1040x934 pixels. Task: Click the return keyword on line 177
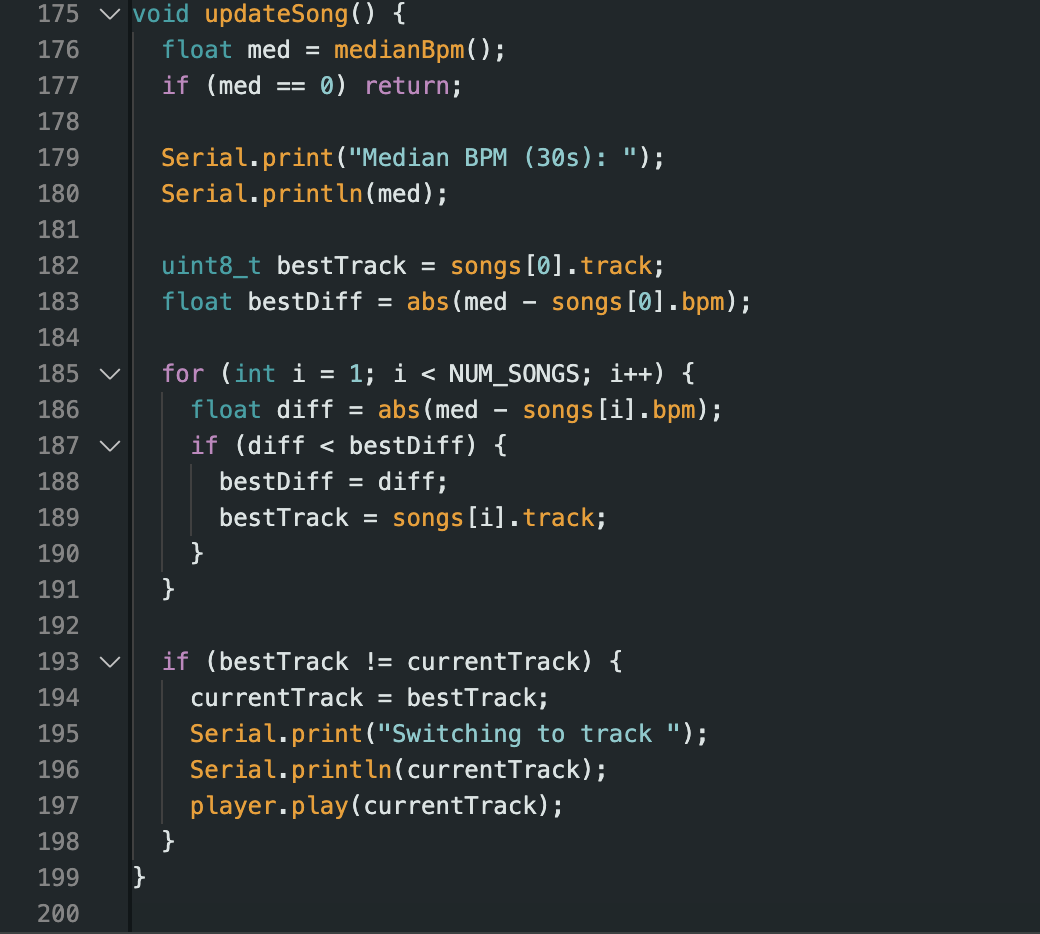pos(406,86)
